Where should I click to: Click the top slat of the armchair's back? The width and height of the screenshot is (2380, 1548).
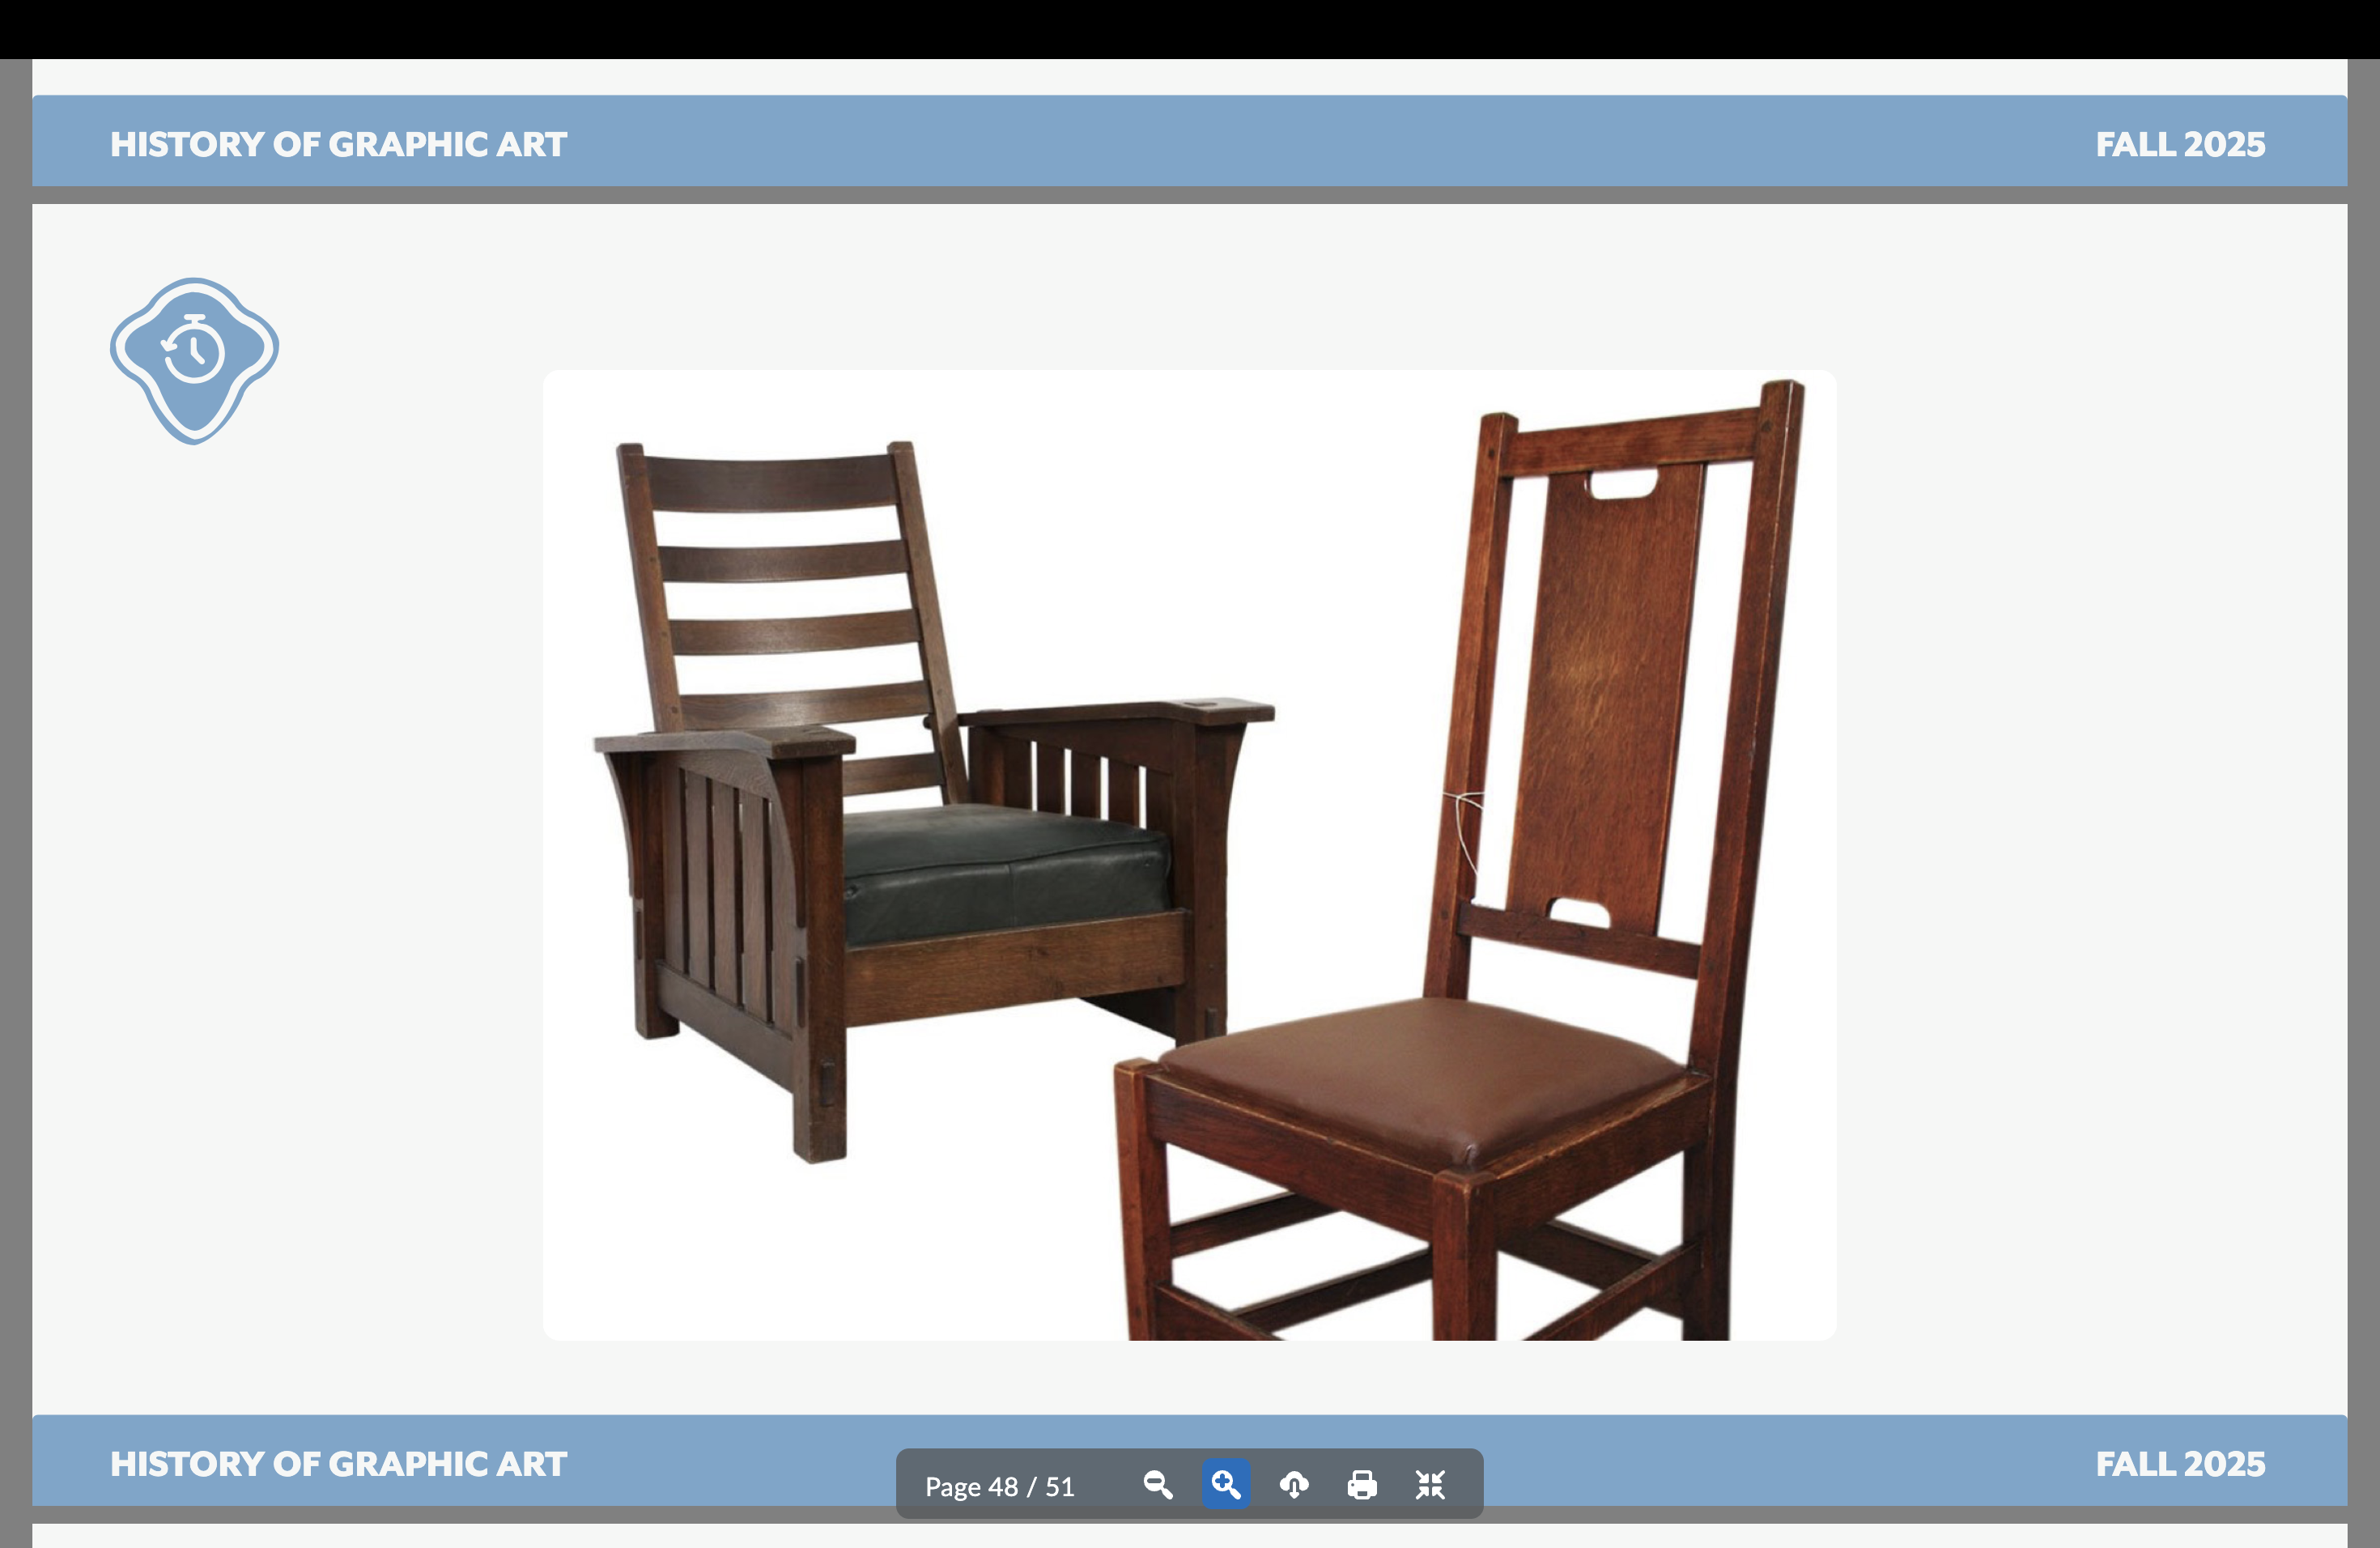[x=770, y=480]
